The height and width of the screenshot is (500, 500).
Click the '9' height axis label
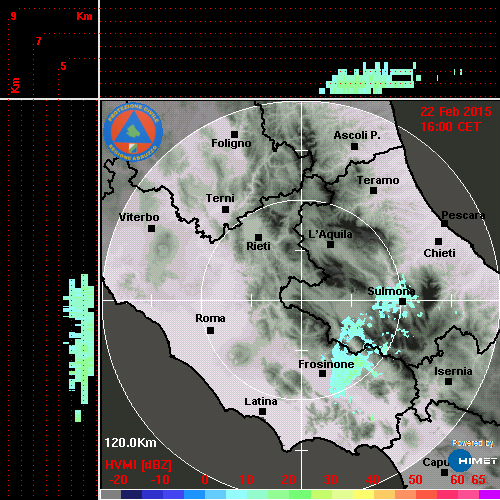(x=13, y=16)
